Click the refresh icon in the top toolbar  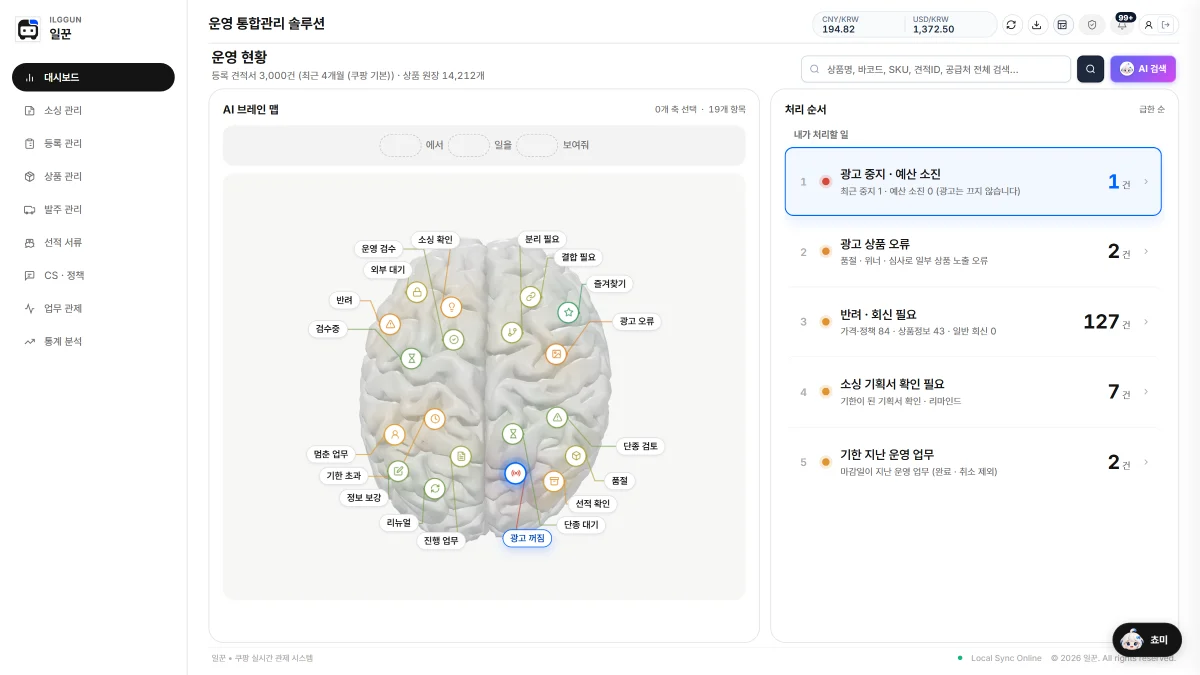[1011, 25]
